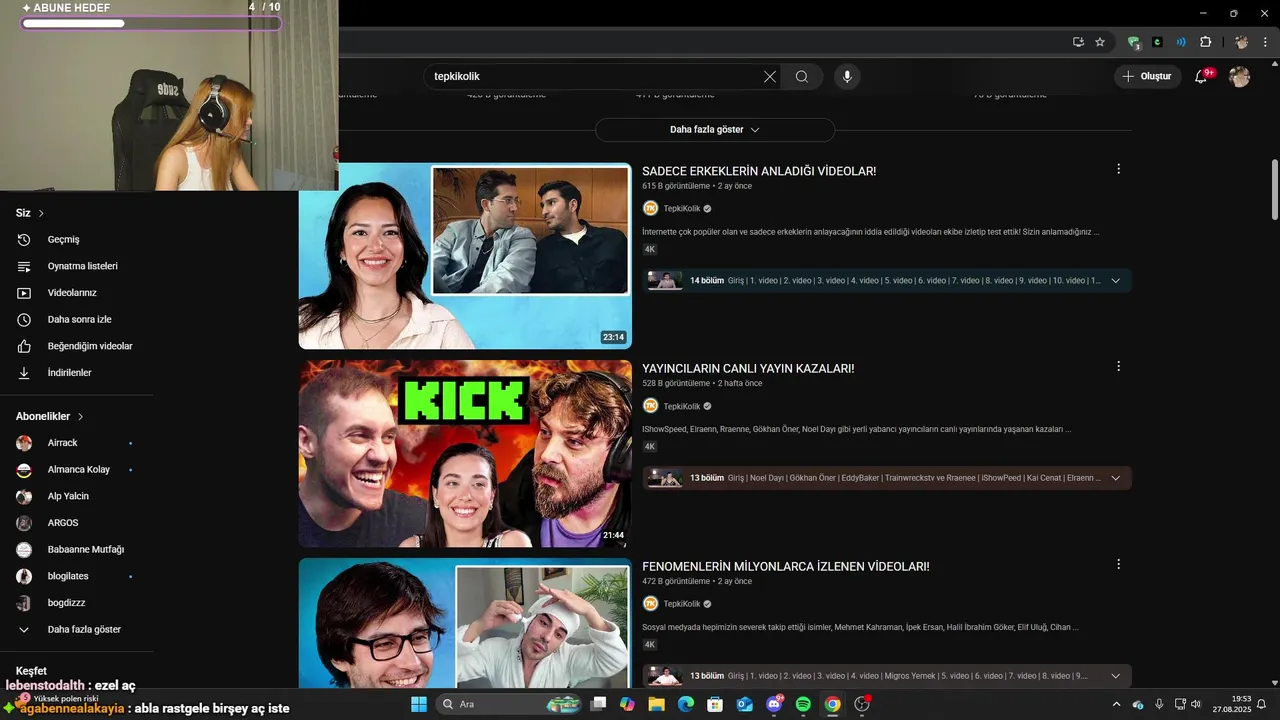
Task: Open SADECE ERKEKLERİN ANLADIĞI VİDEOLAR title
Action: tap(759, 171)
